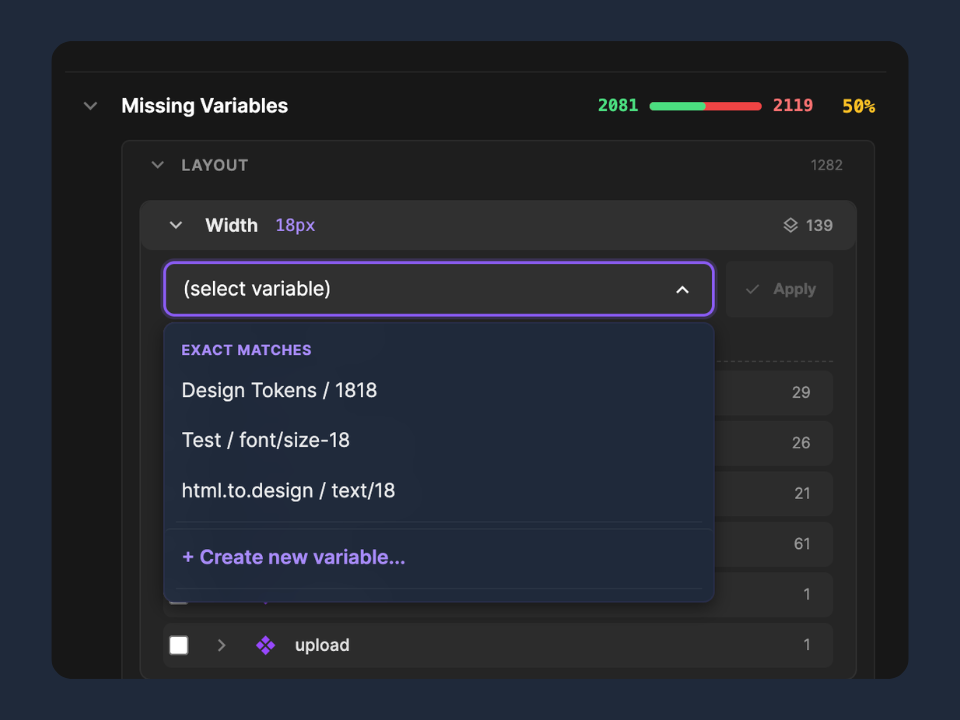This screenshot has height=720, width=960.
Task: Click the LAYOUT count 1282
Action: 827,165
